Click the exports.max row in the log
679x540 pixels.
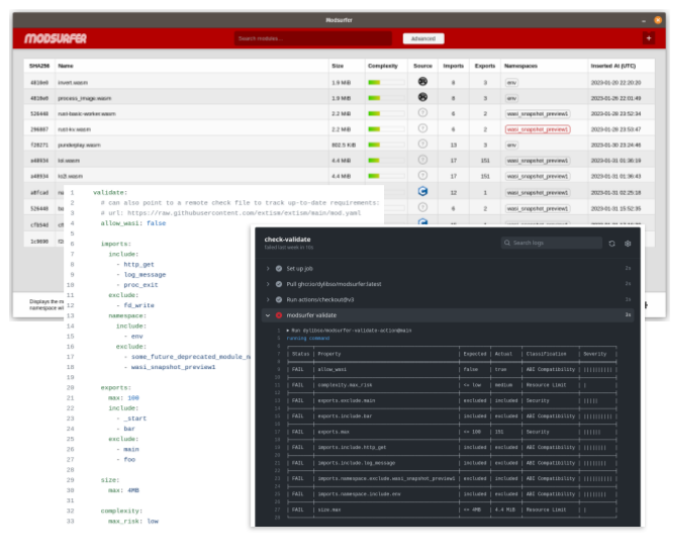(x=452, y=432)
